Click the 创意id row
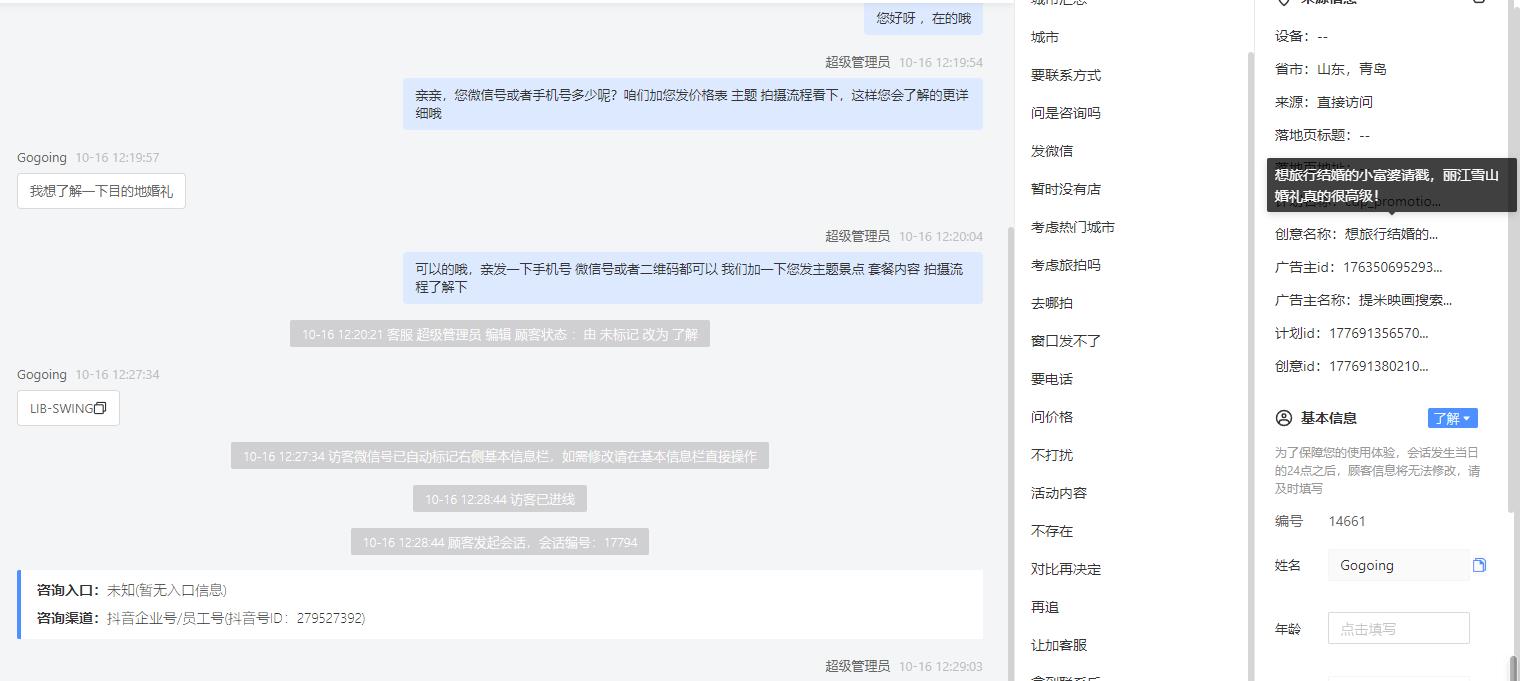The image size is (1520, 681). point(1352,366)
